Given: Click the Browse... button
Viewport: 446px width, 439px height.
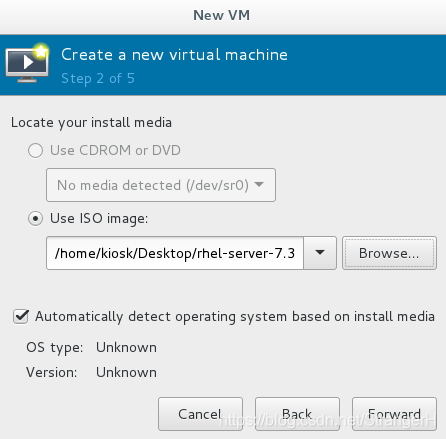Looking at the screenshot, I should 389,253.
